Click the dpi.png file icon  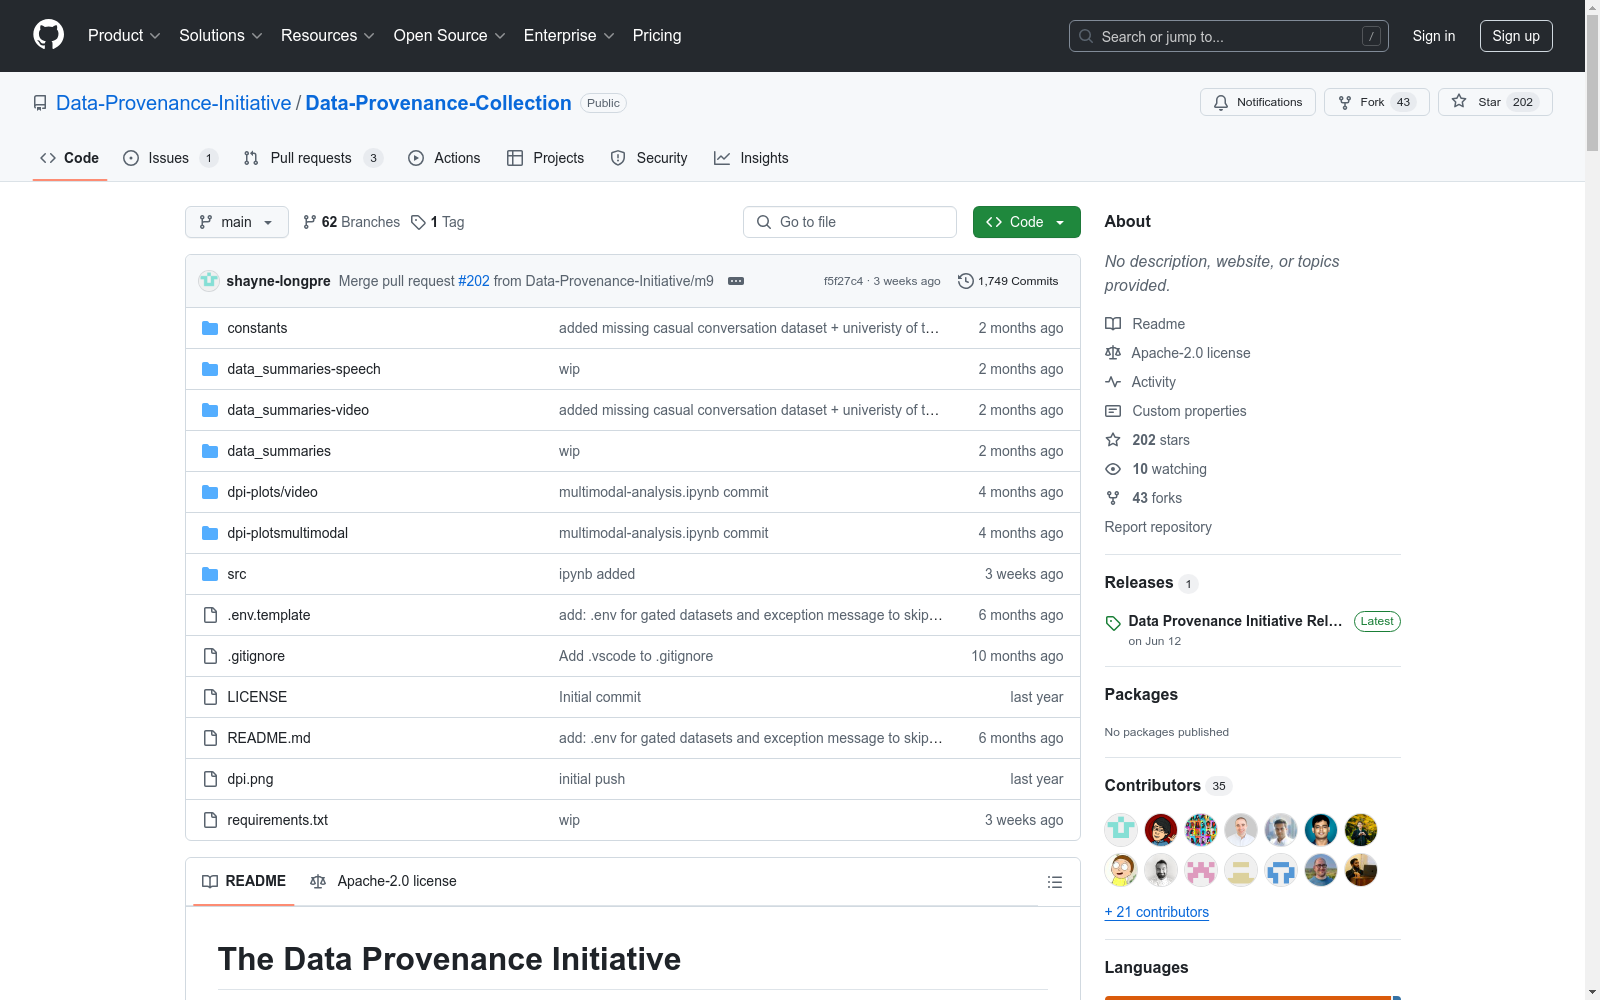tap(210, 779)
